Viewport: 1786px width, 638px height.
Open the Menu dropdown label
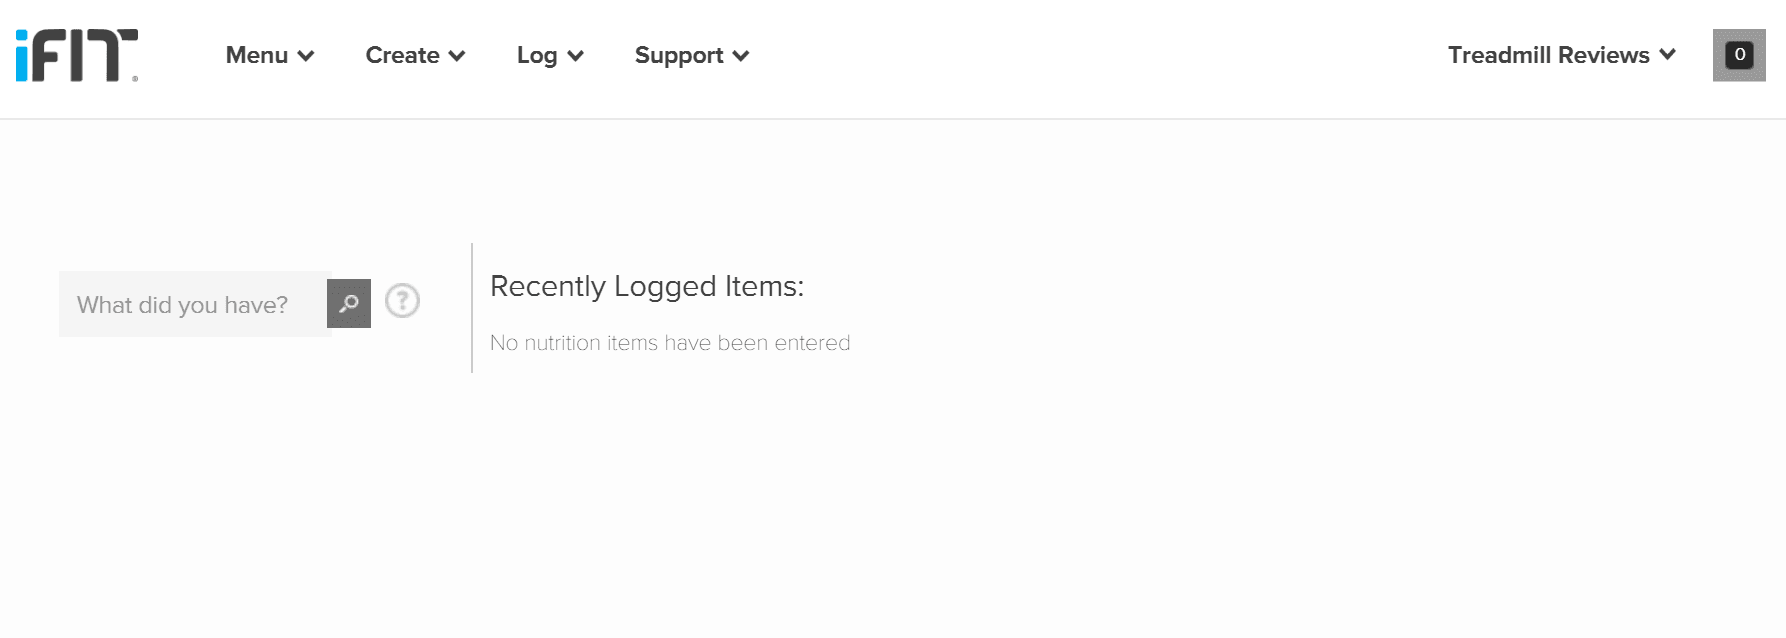[x=257, y=55]
